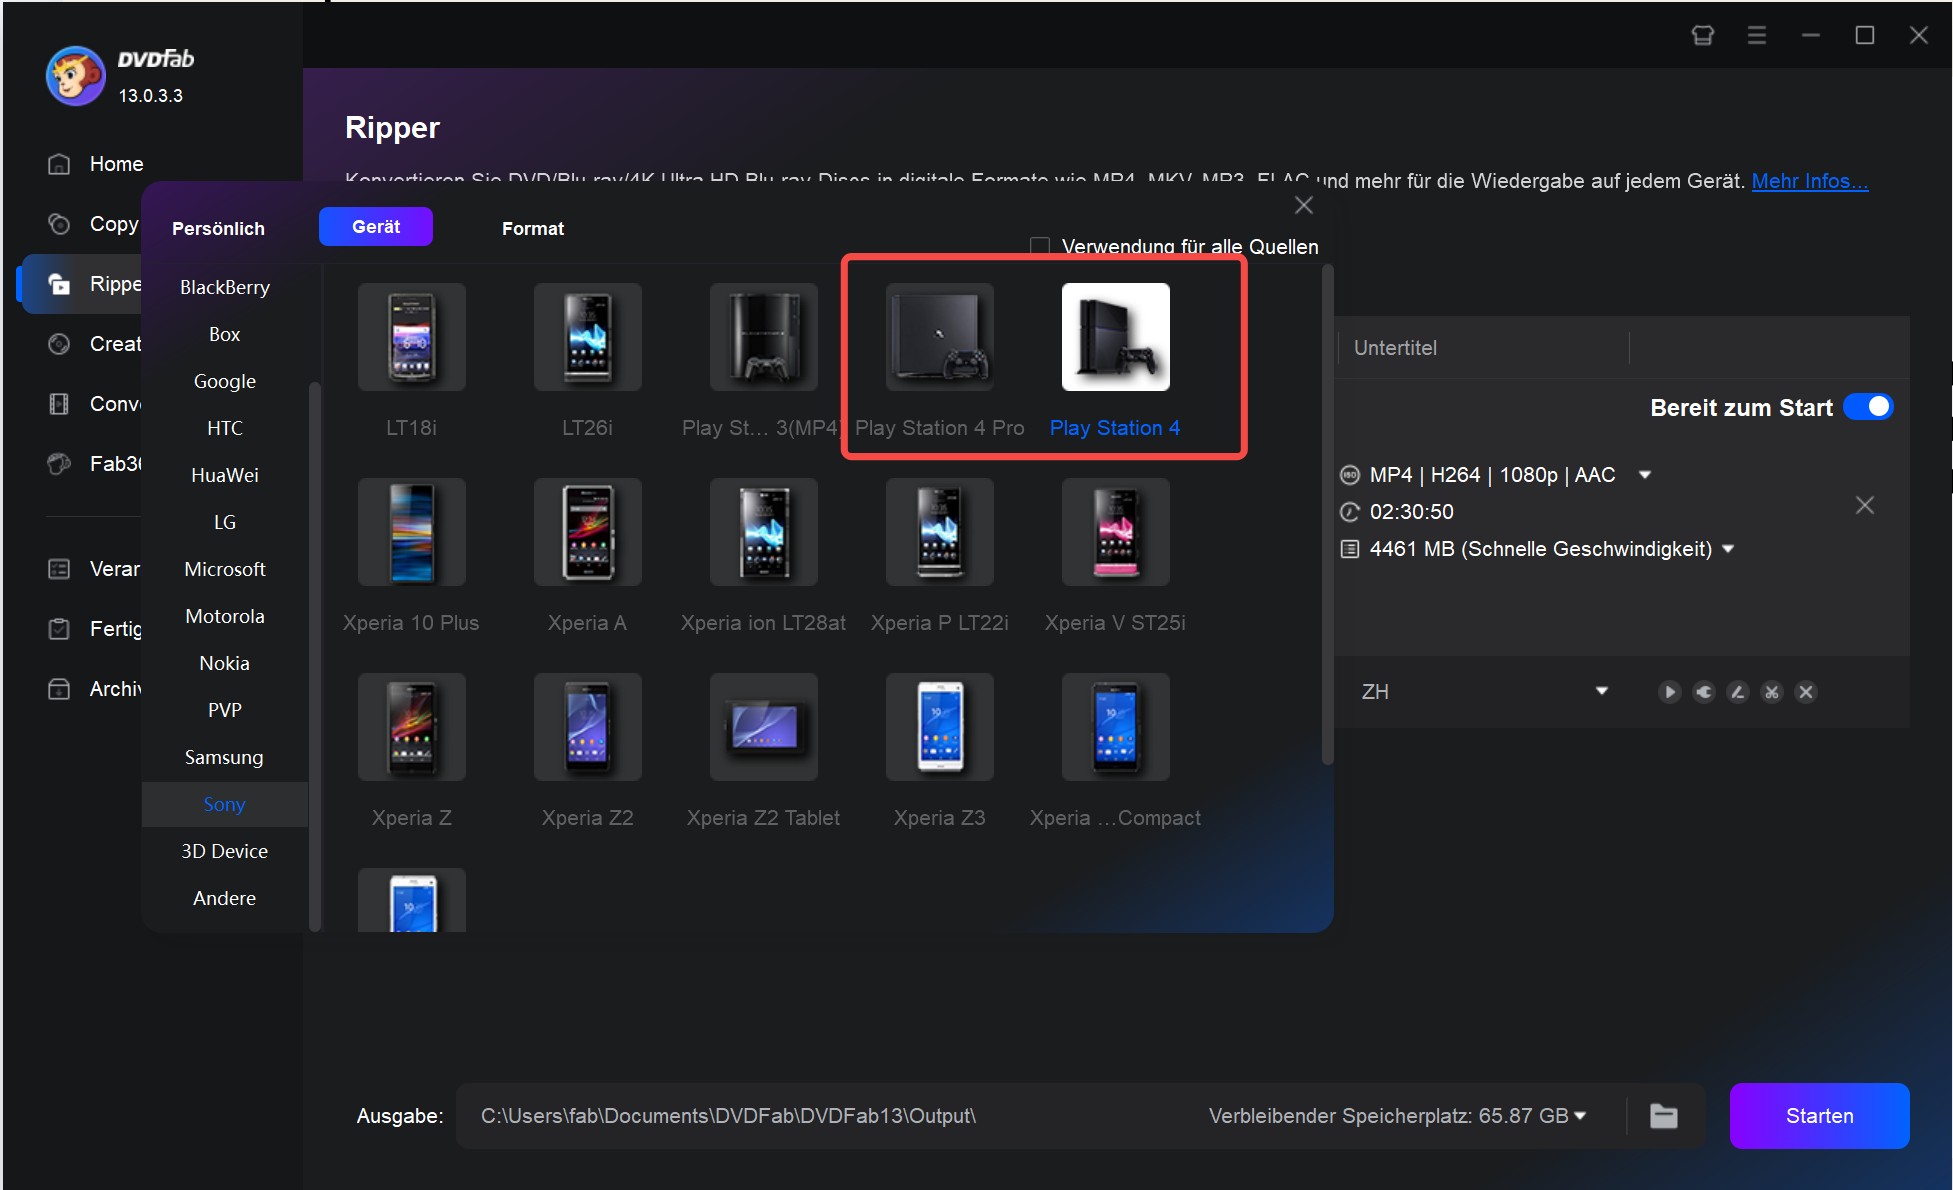Image resolution: width=1953 pixels, height=1190 pixels.
Task: Select HuaWei in the brand list
Action: point(225,475)
